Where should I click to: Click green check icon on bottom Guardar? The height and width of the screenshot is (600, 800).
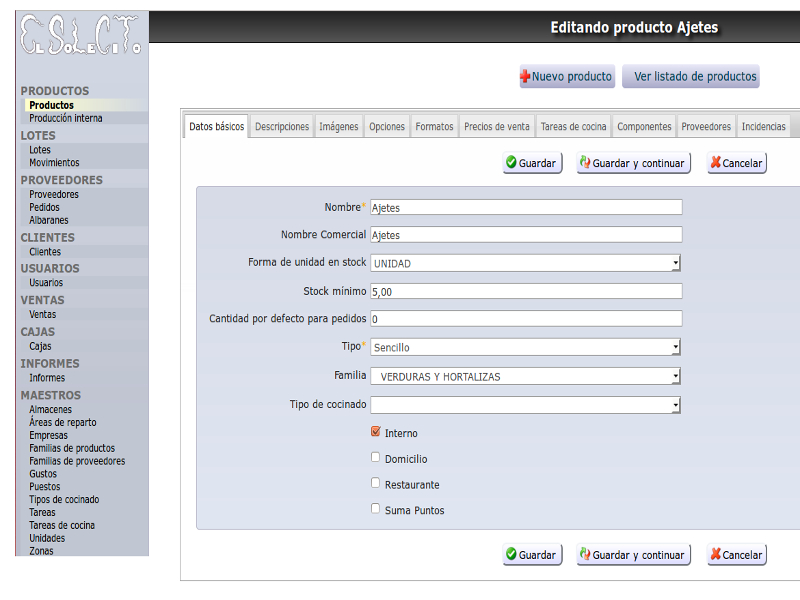coord(511,555)
